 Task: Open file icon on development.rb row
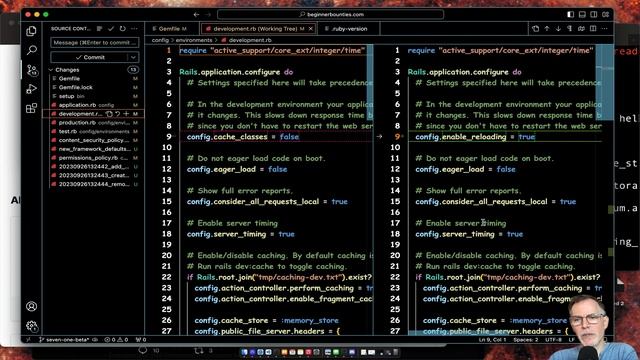point(109,114)
